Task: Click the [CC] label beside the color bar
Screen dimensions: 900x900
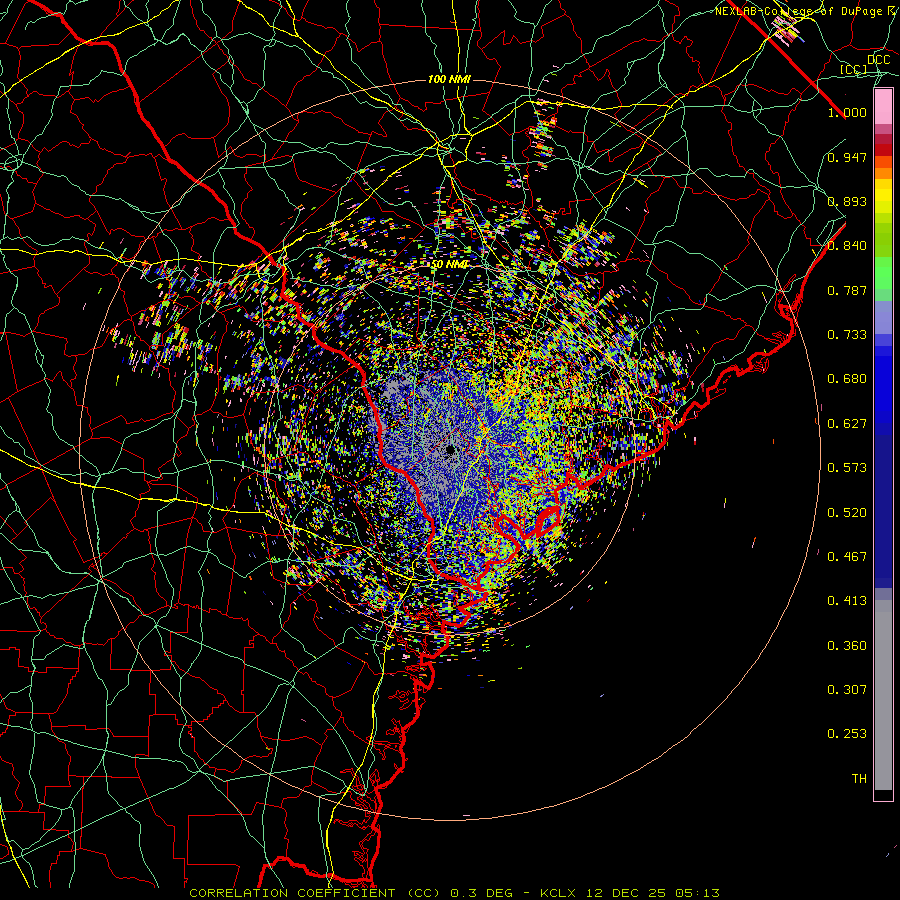Action: (854, 69)
